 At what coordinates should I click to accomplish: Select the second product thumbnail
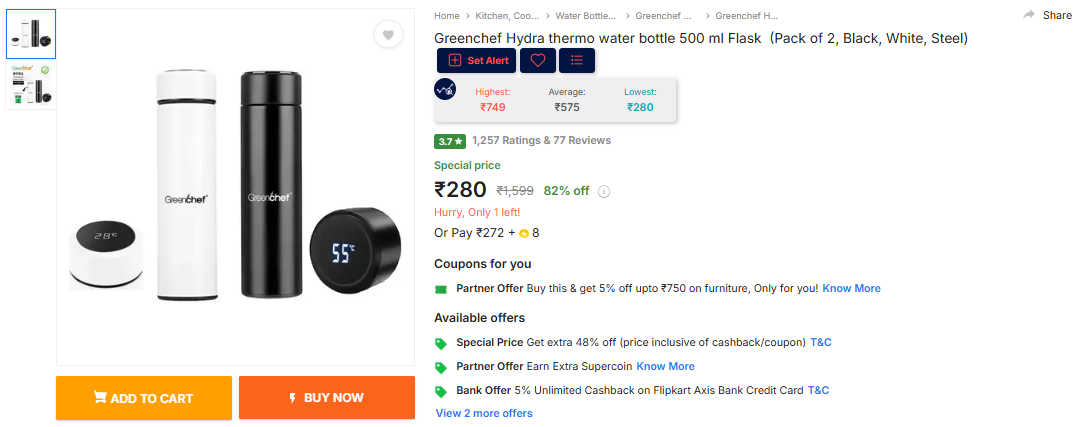pyautogui.click(x=31, y=84)
